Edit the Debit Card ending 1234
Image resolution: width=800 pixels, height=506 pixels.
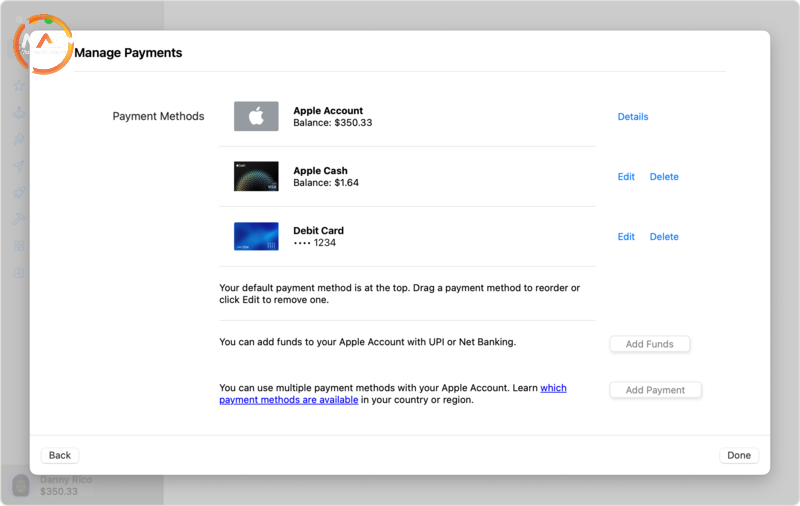(x=626, y=237)
